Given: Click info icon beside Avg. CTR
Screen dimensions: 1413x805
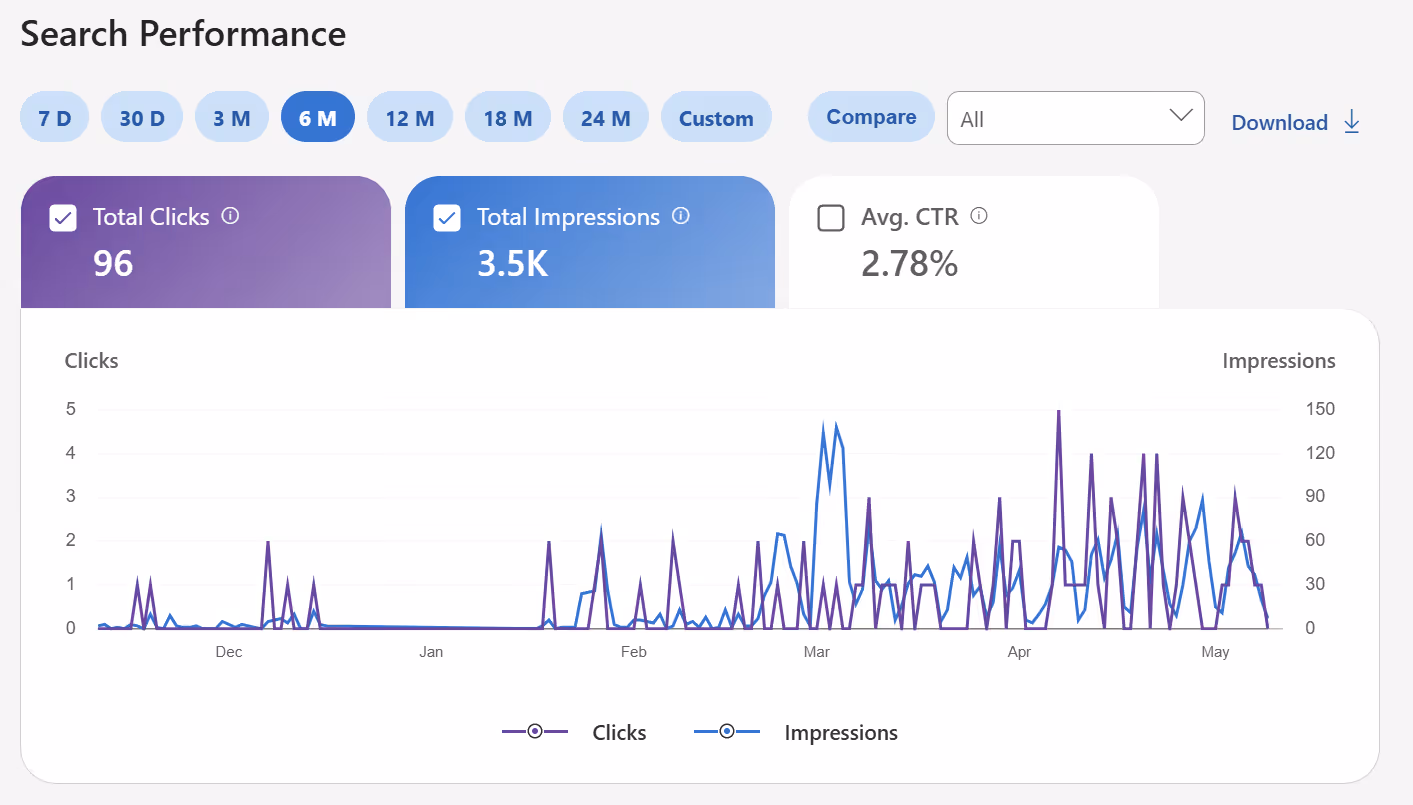Looking at the screenshot, I should coord(979,215).
